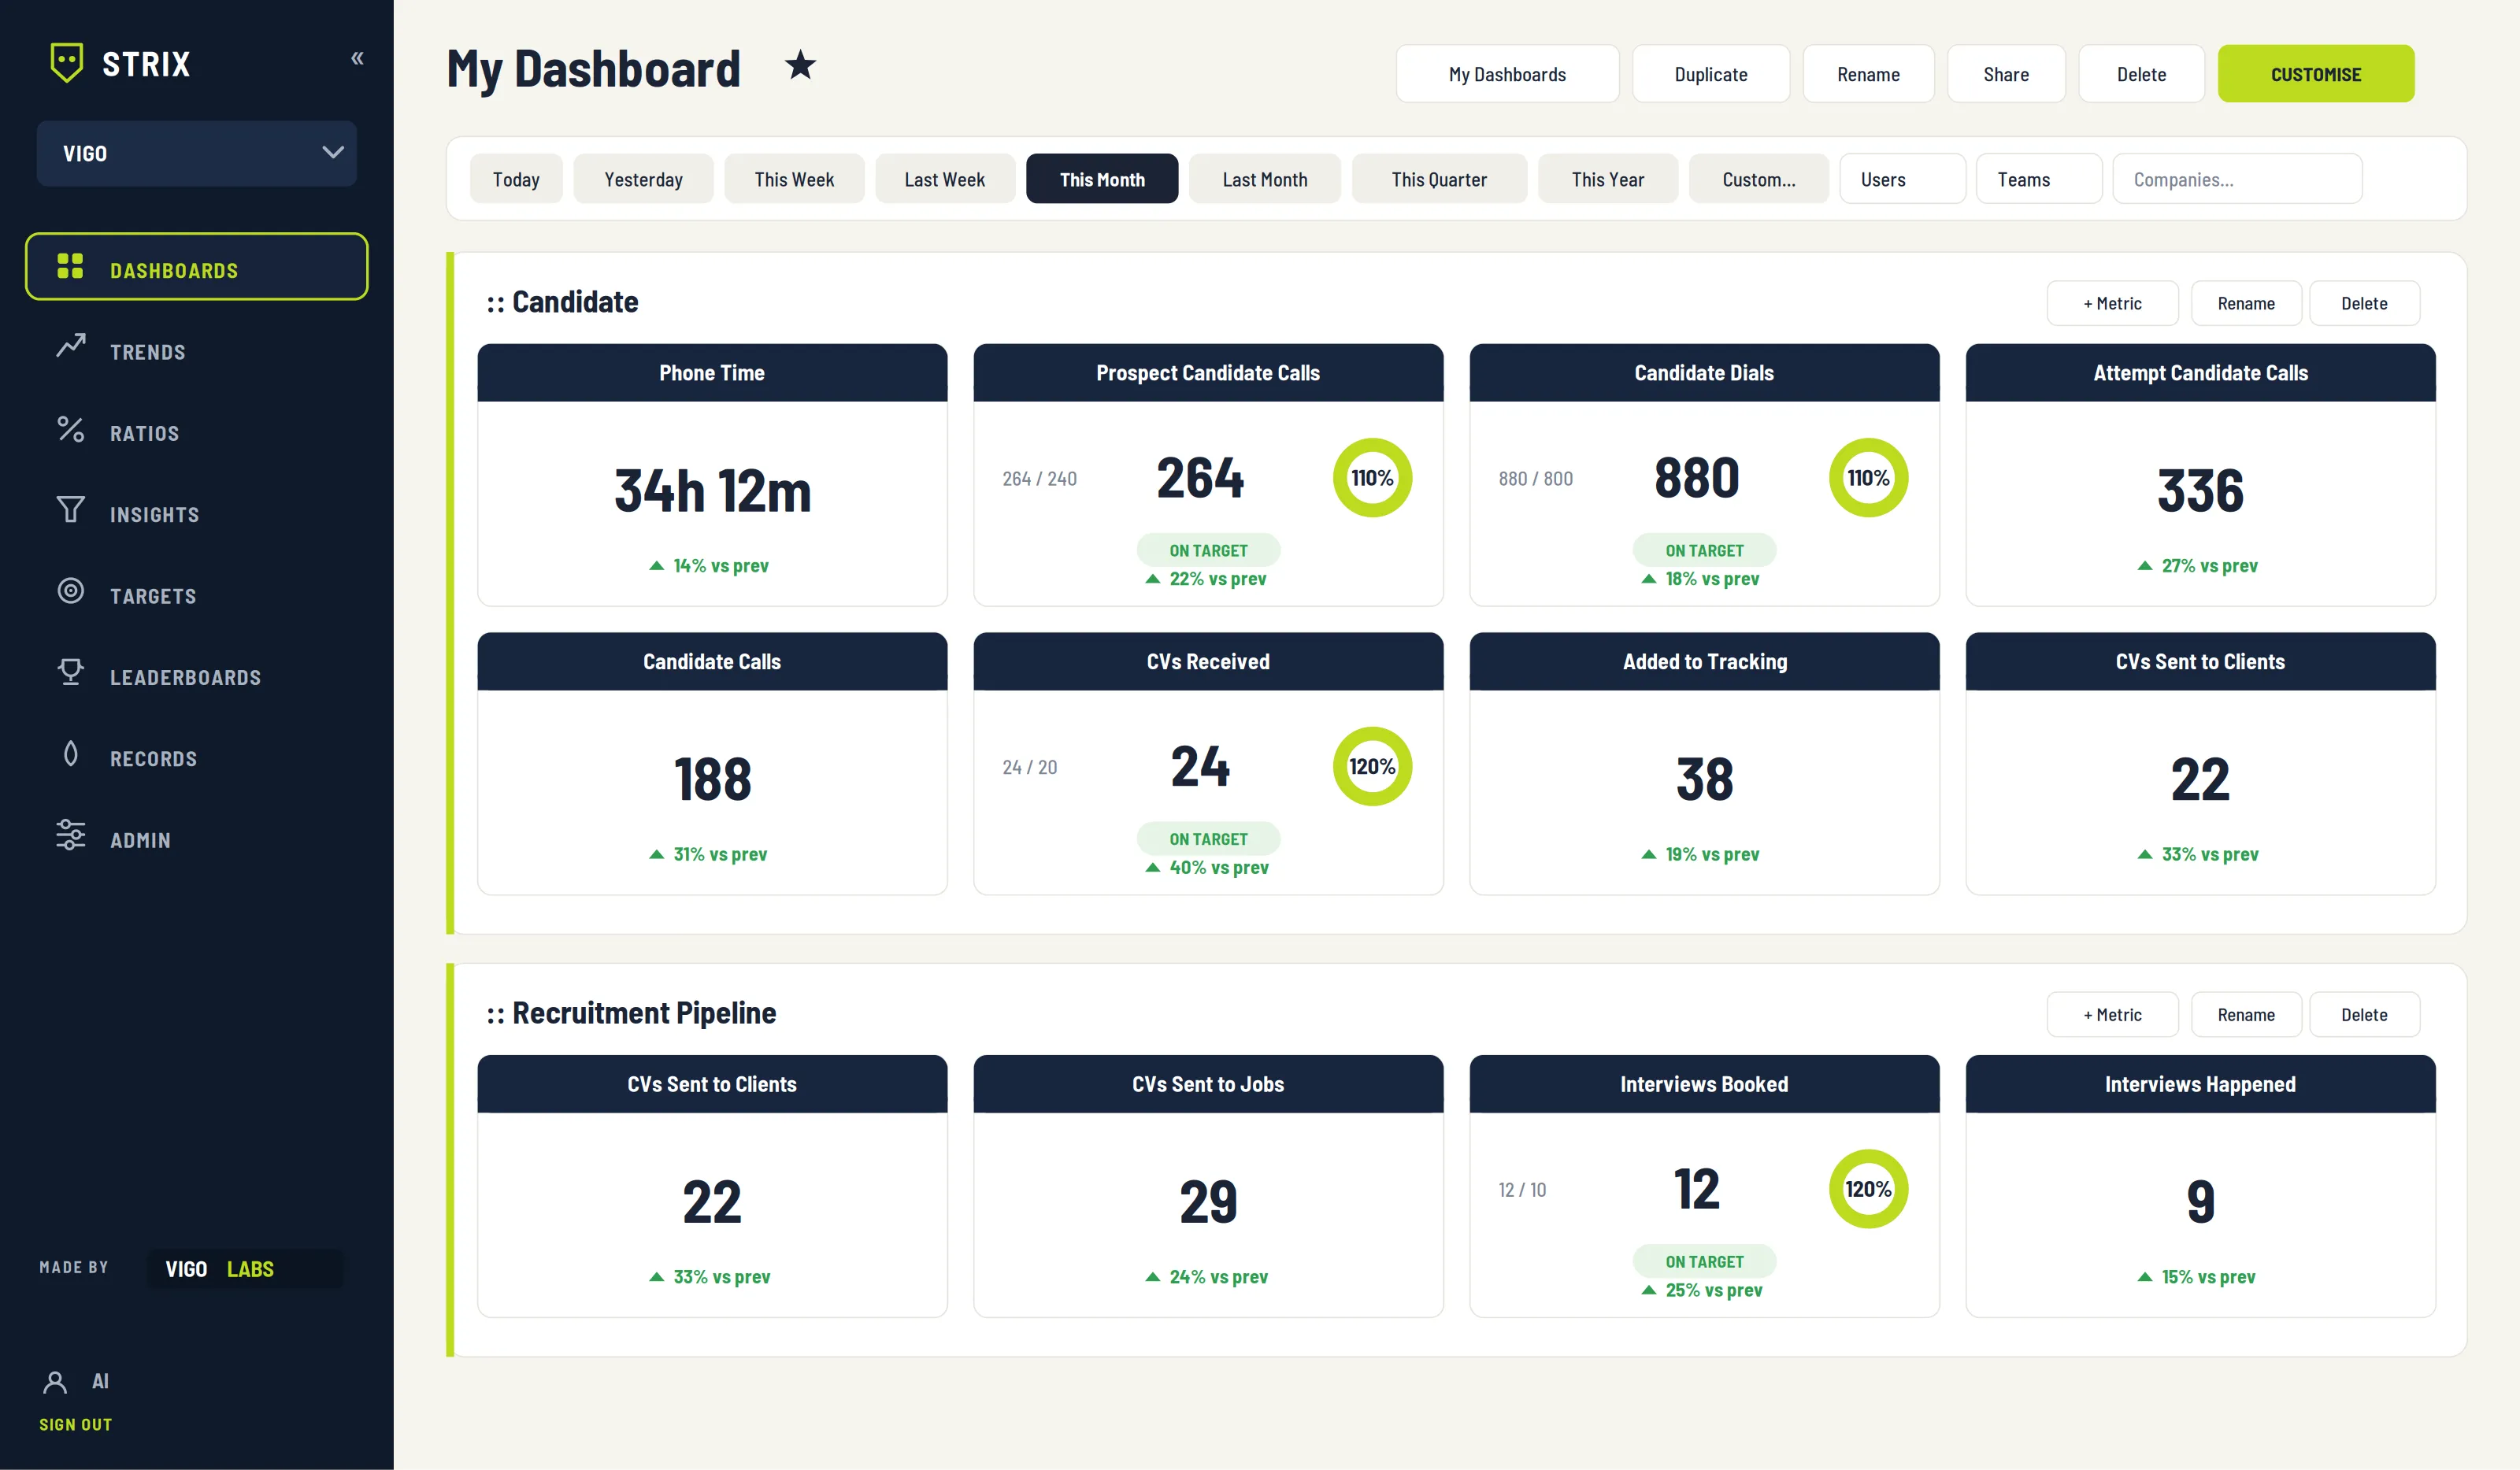The image size is (2520, 1470).
Task: Click the Recruitment Pipeline drag handle dots
Action: pyautogui.click(x=495, y=1015)
